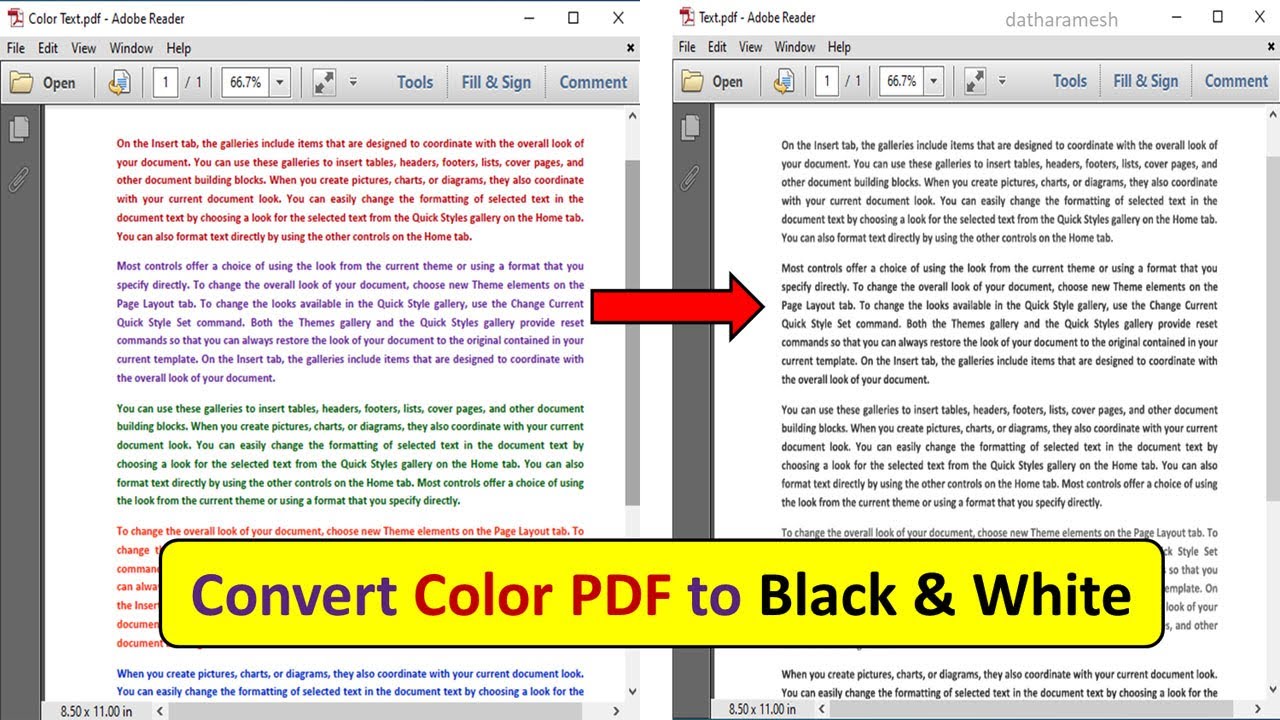Click scroll up arrow in Color Text.pdf
This screenshot has height=720, width=1280.
tap(632, 116)
